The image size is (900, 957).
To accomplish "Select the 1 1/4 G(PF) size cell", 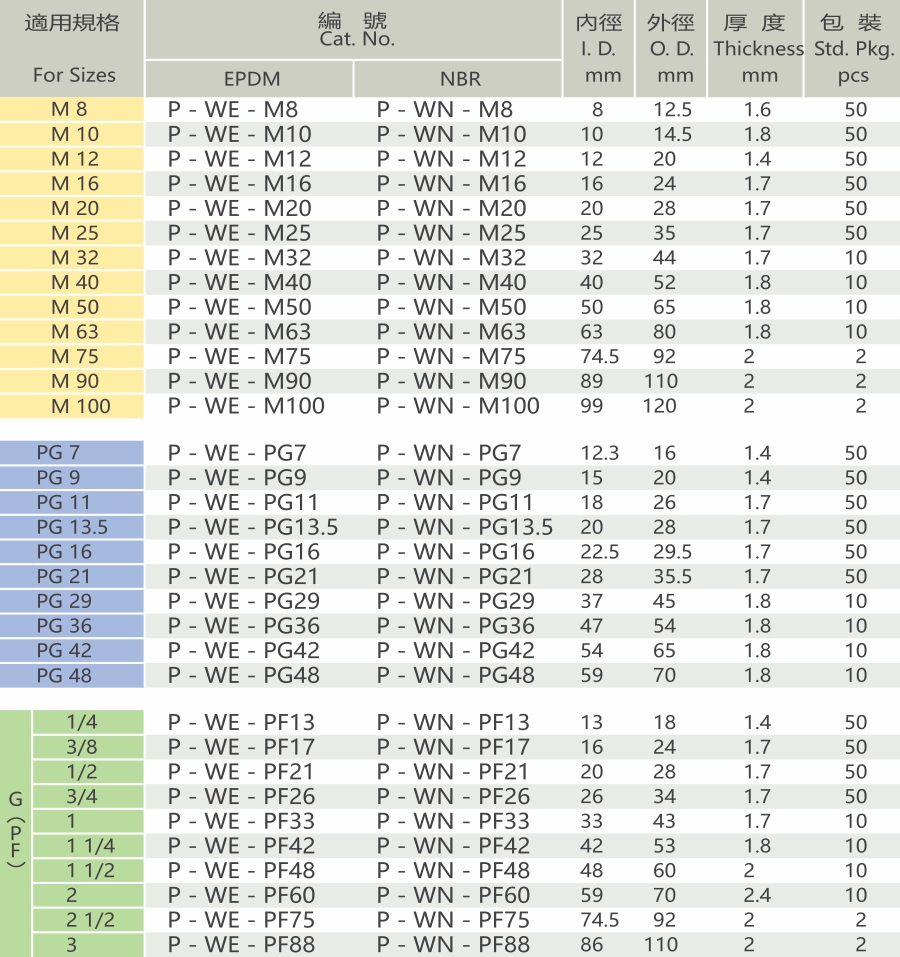I will point(88,846).
